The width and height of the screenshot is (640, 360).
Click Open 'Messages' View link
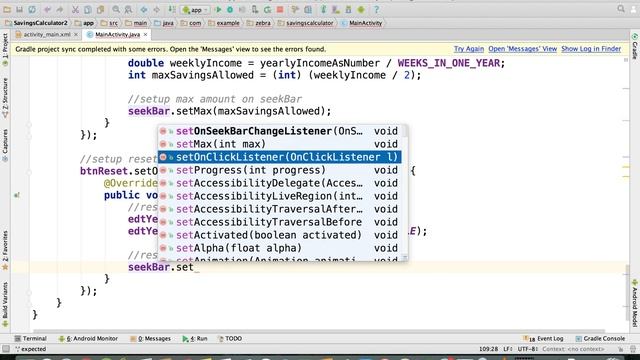522,49
